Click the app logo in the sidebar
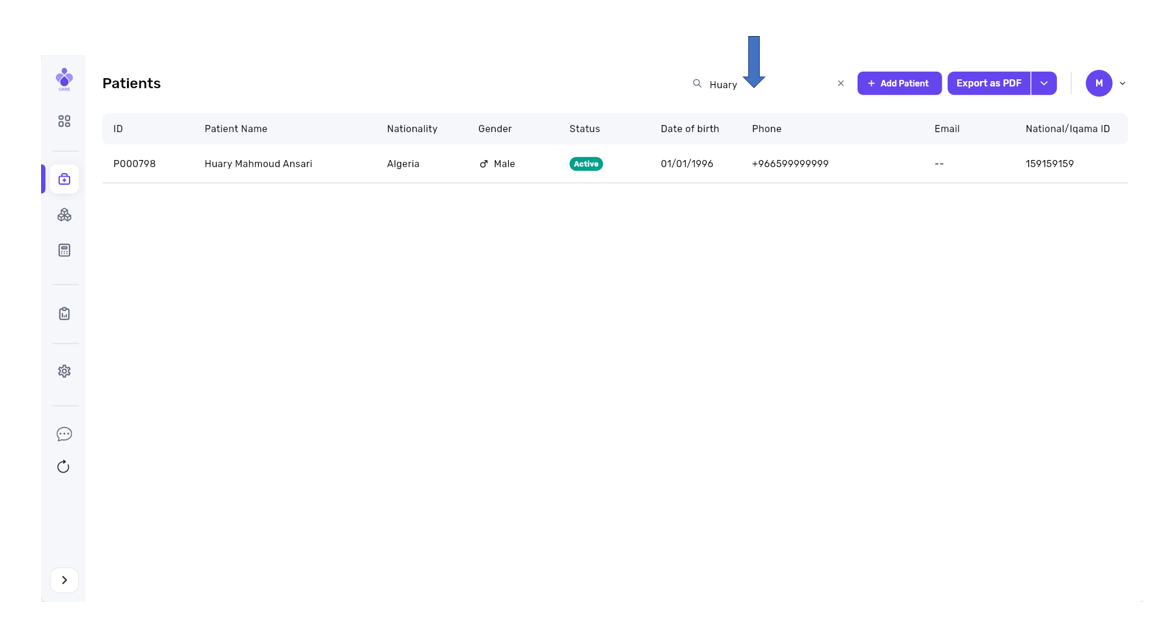1172x636 pixels. 64,79
